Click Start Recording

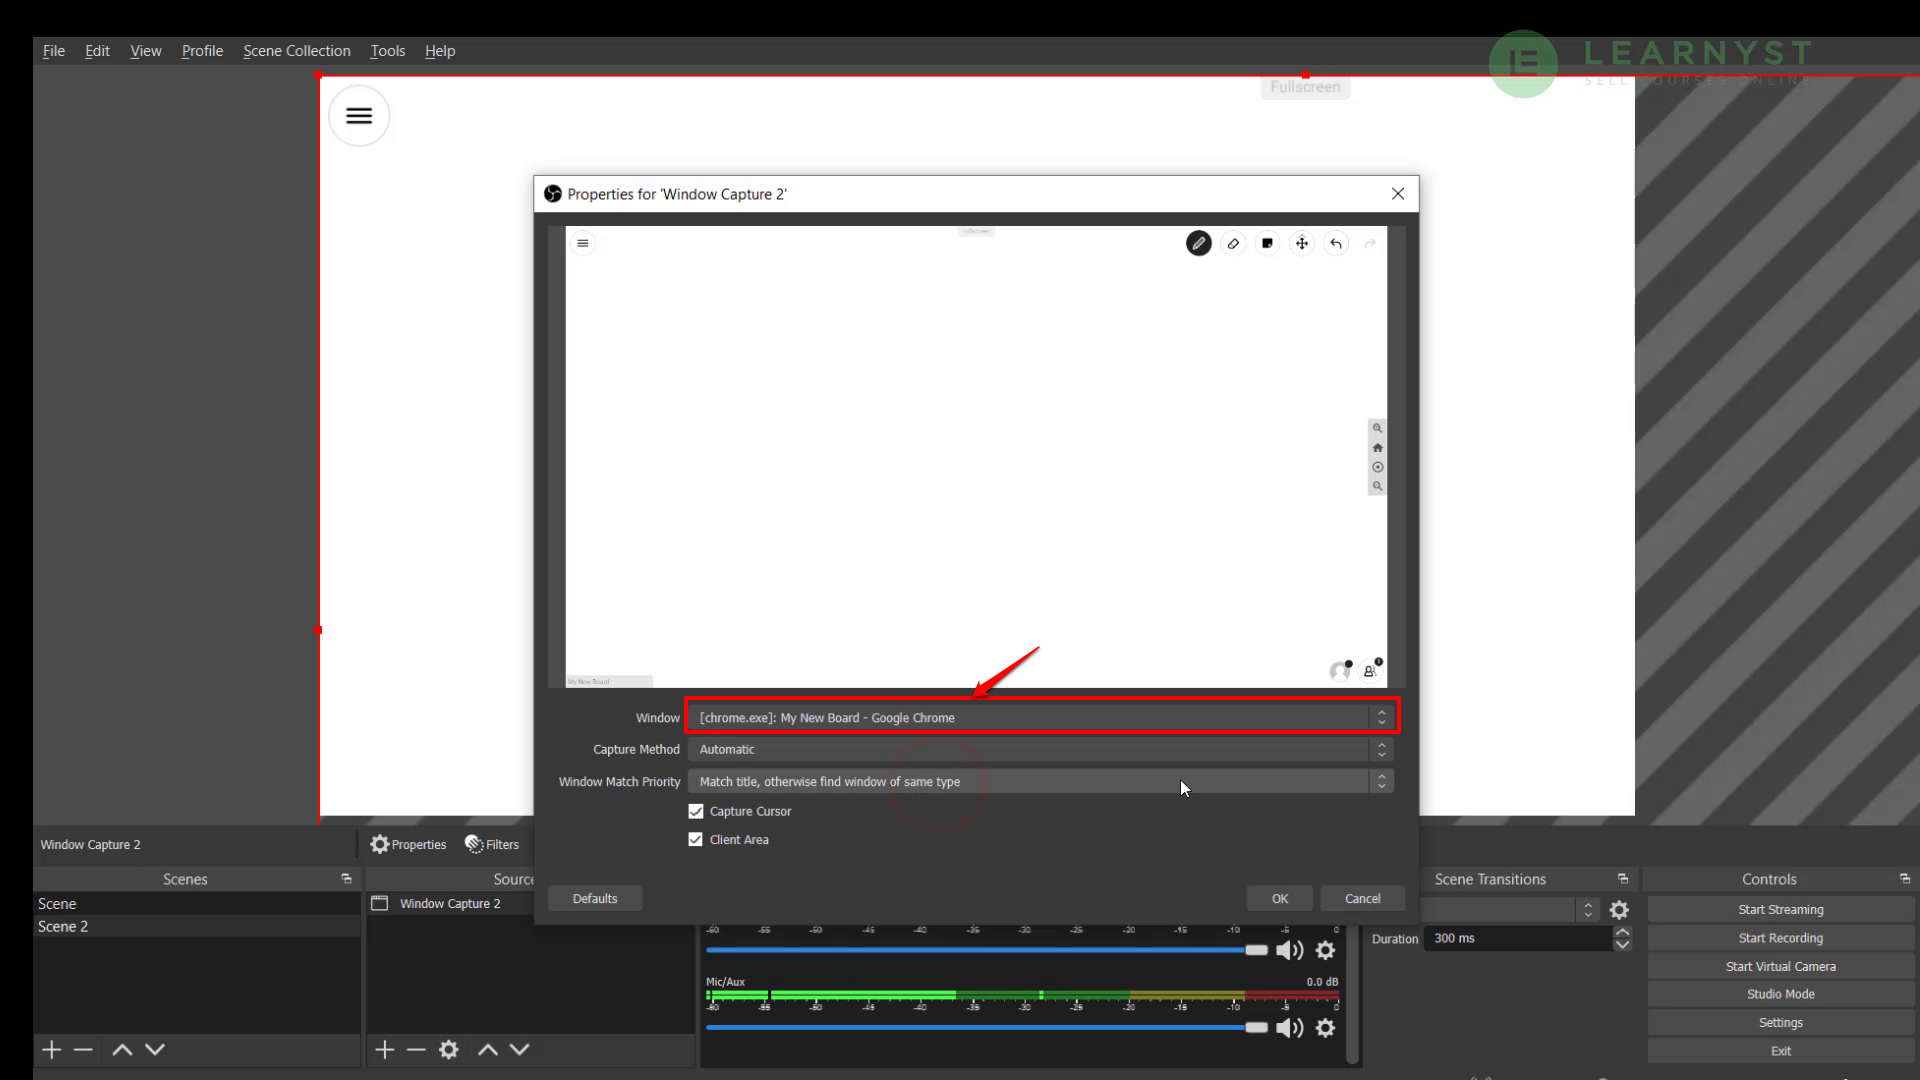(1780, 938)
